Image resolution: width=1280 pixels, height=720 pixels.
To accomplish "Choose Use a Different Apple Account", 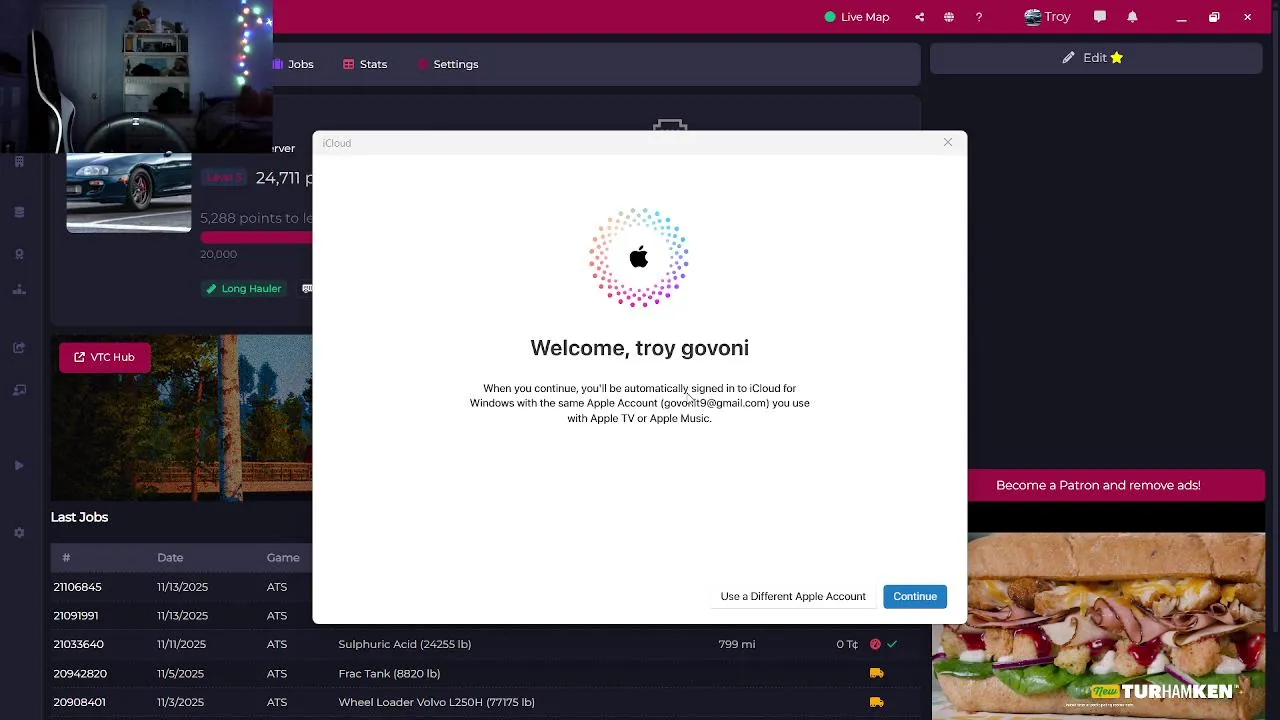I will pyautogui.click(x=793, y=596).
